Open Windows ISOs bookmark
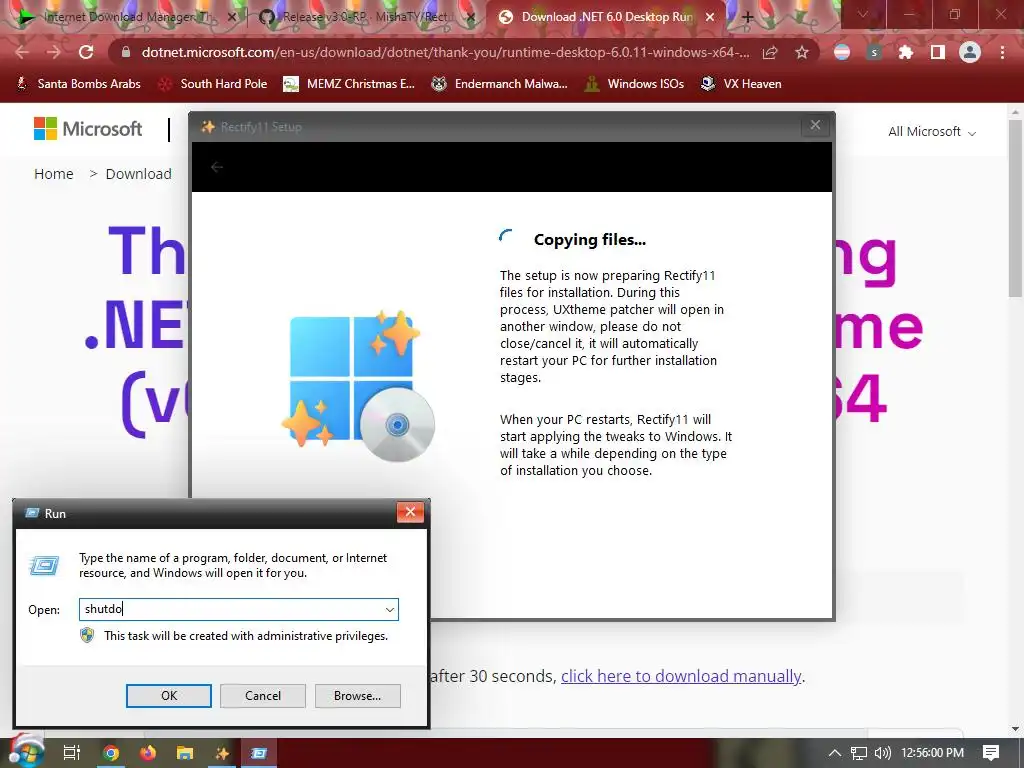The width and height of the screenshot is (1024, 768). coord(634,84)
